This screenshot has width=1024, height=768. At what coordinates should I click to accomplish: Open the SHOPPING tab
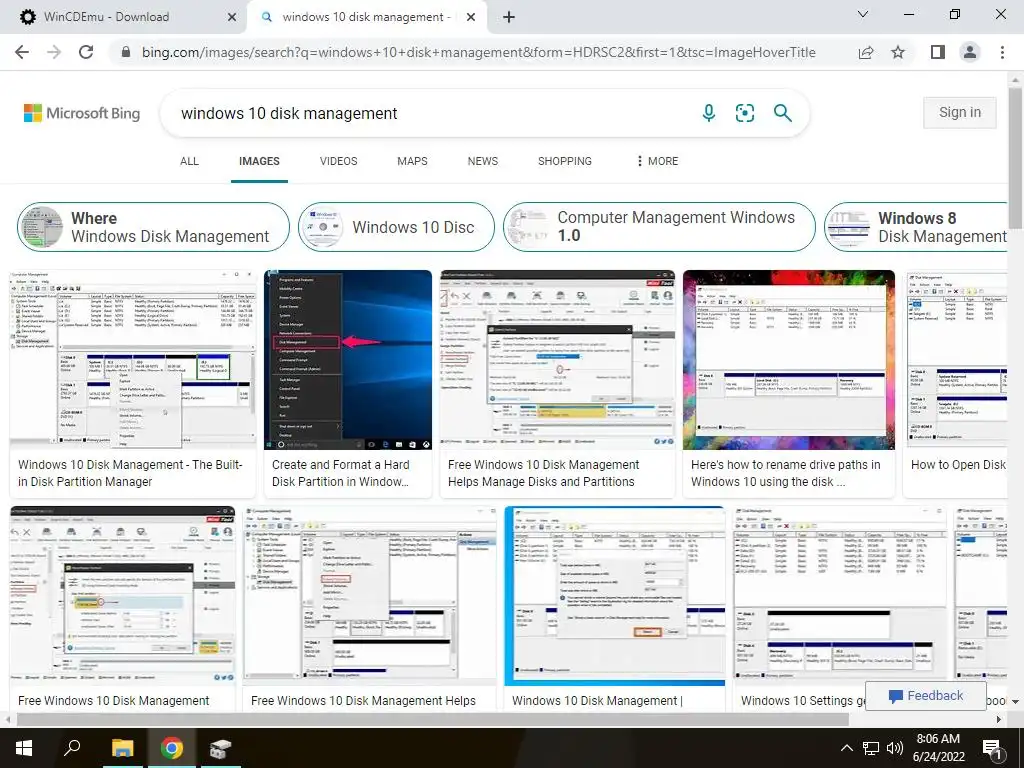[x=565, y=161]
